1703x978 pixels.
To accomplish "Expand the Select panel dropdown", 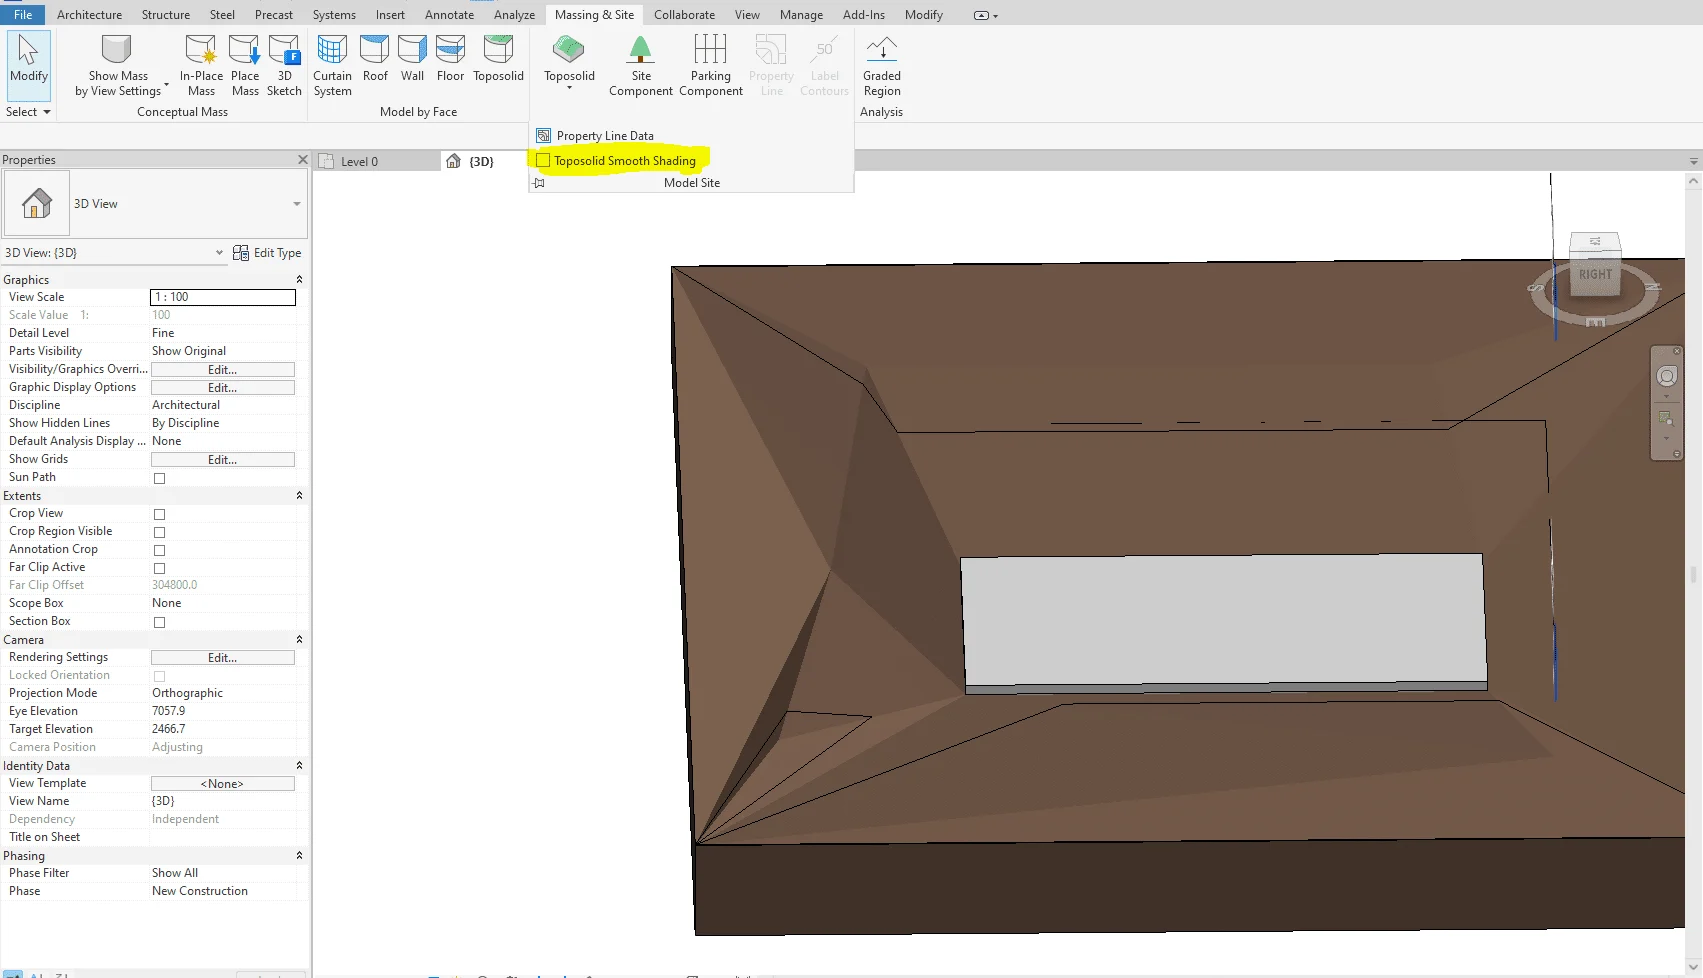I will (x=45, y=111).
